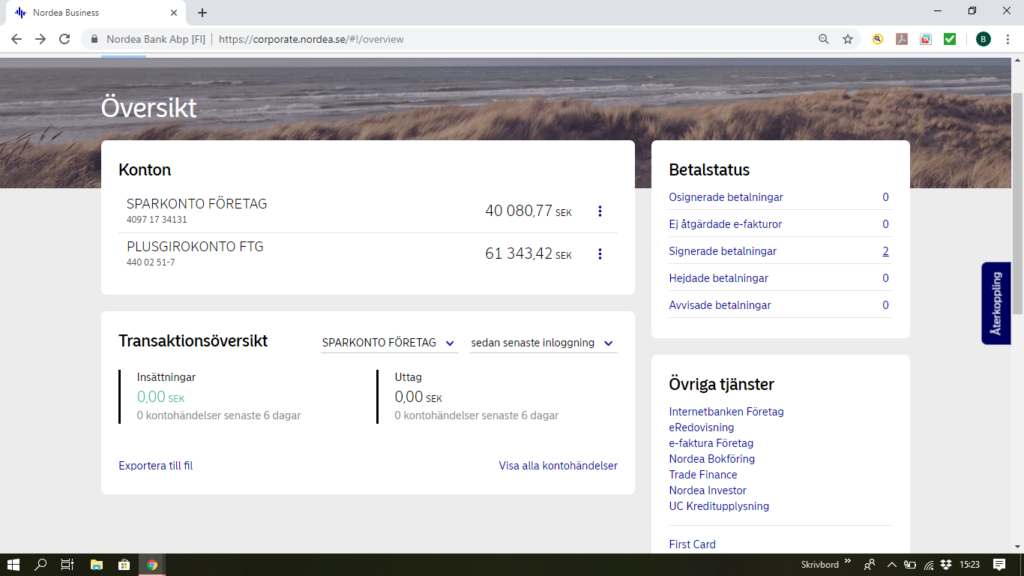This screenshot has width=1024, height=576.
Task: Reload the Nordea page
Action: coord(65,39)
